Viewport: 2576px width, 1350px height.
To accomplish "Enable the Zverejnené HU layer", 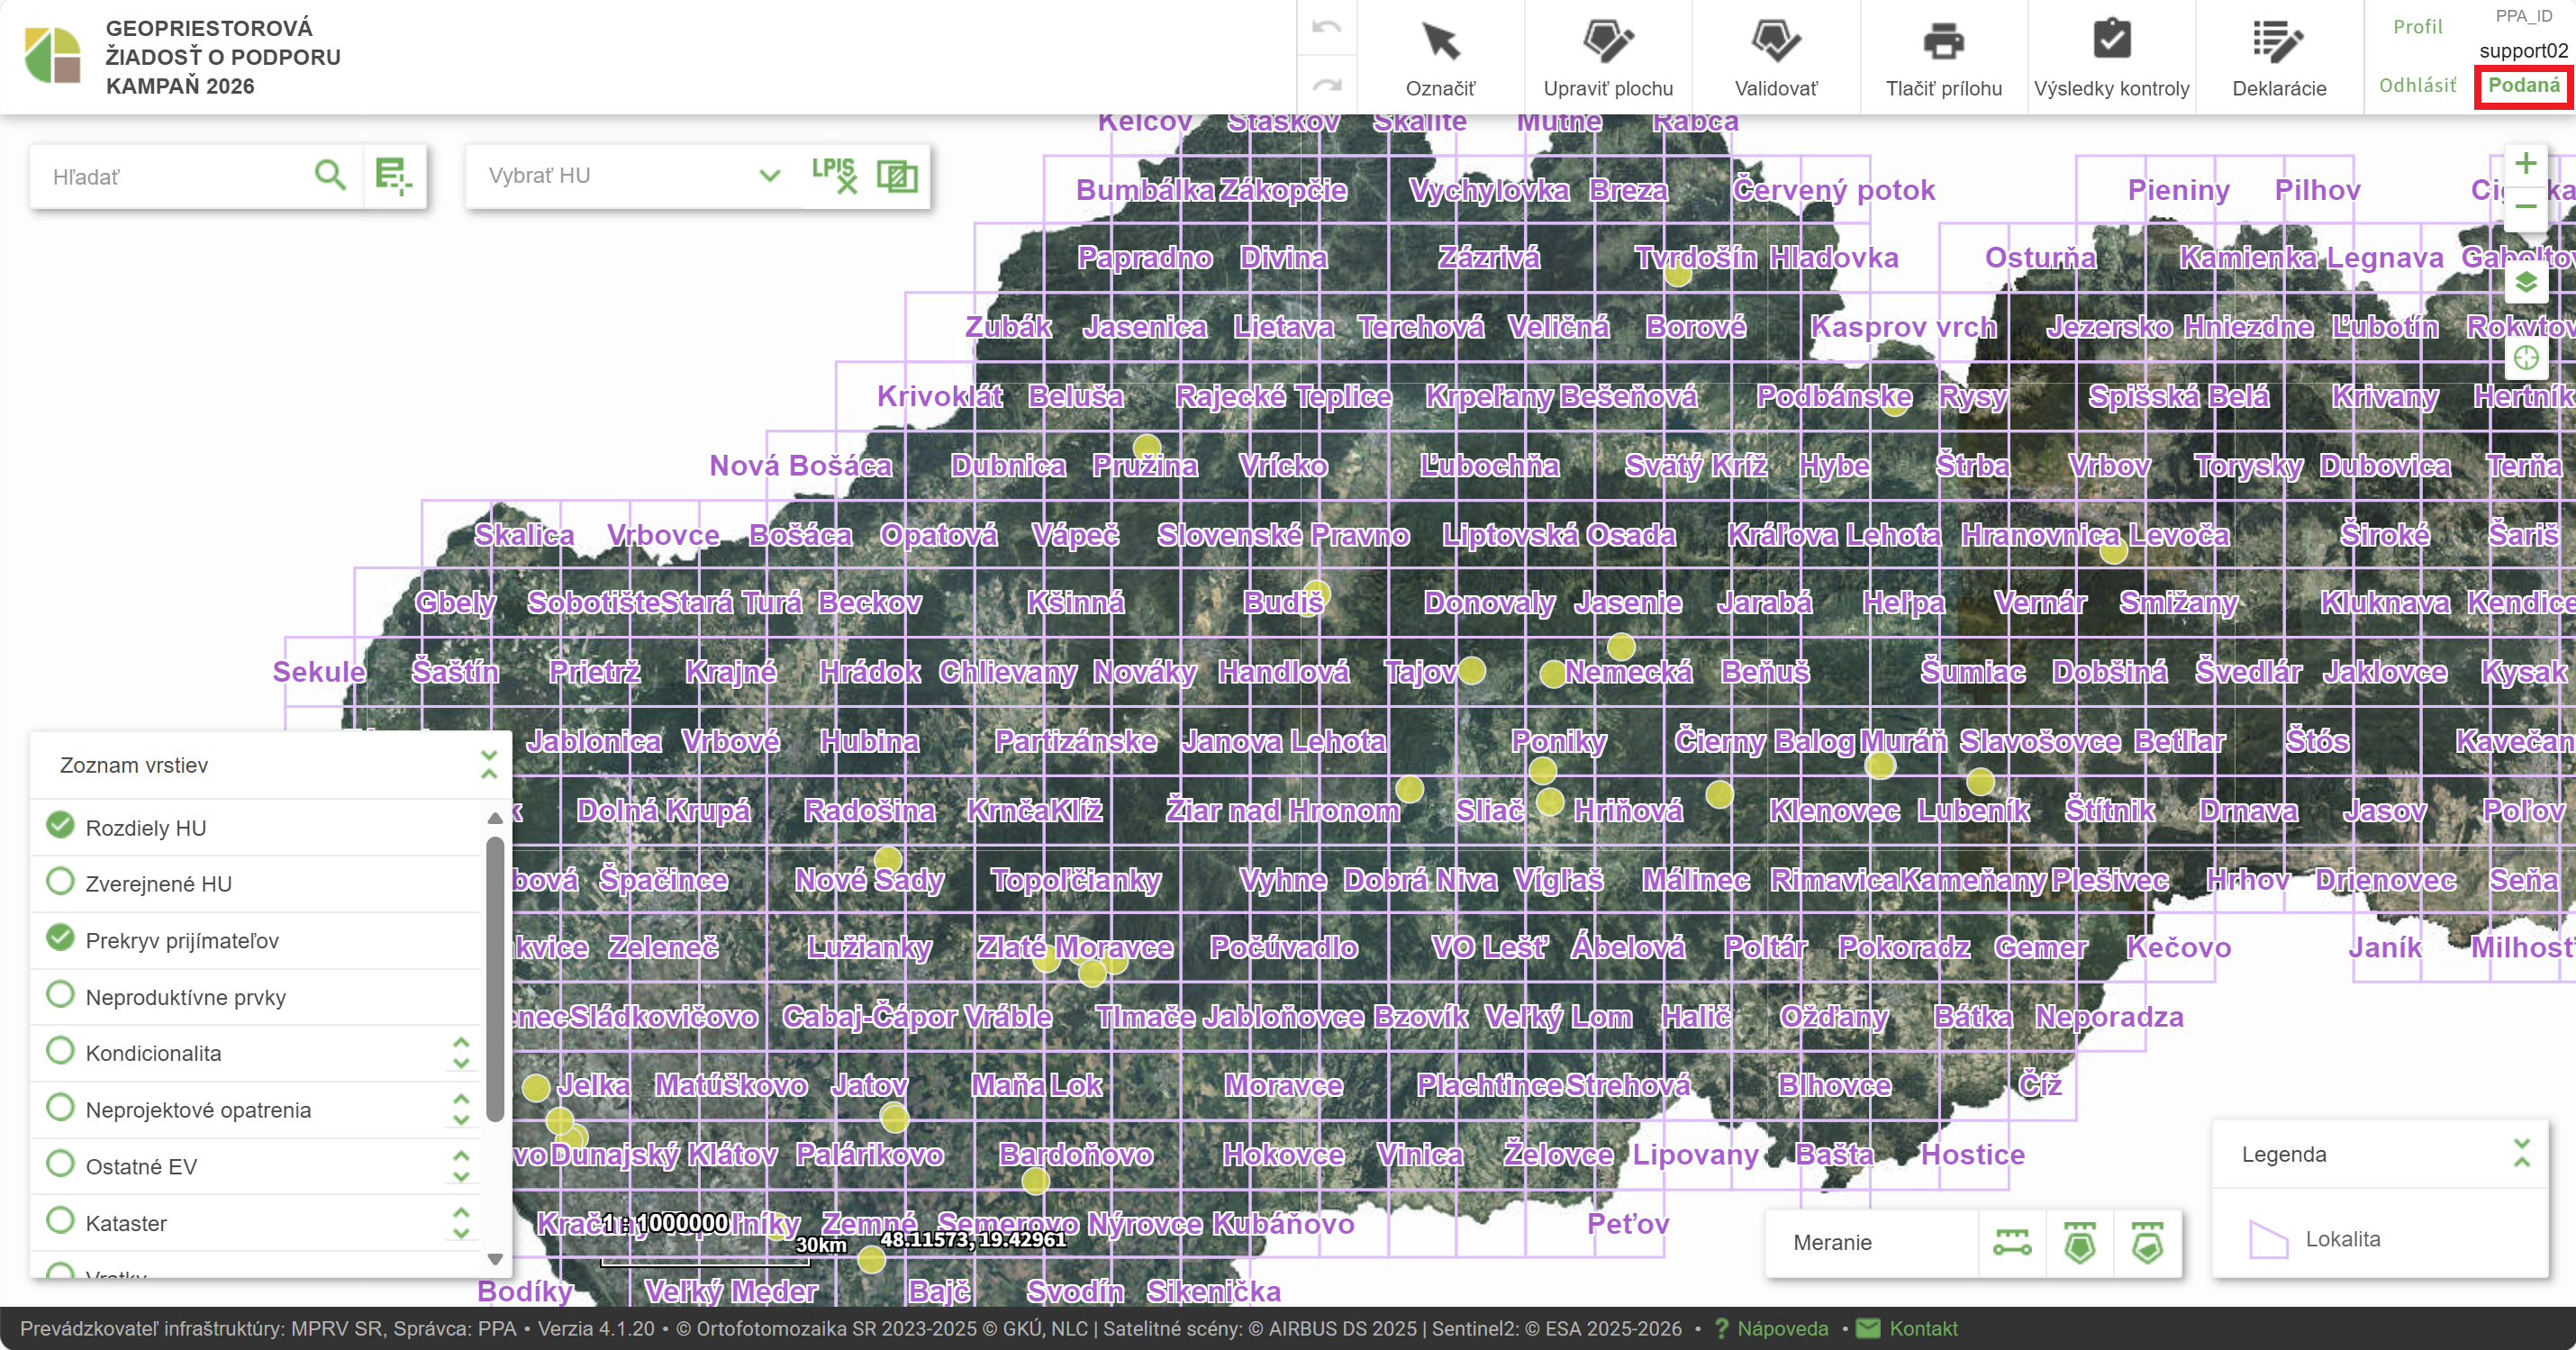I will point(61,882).
